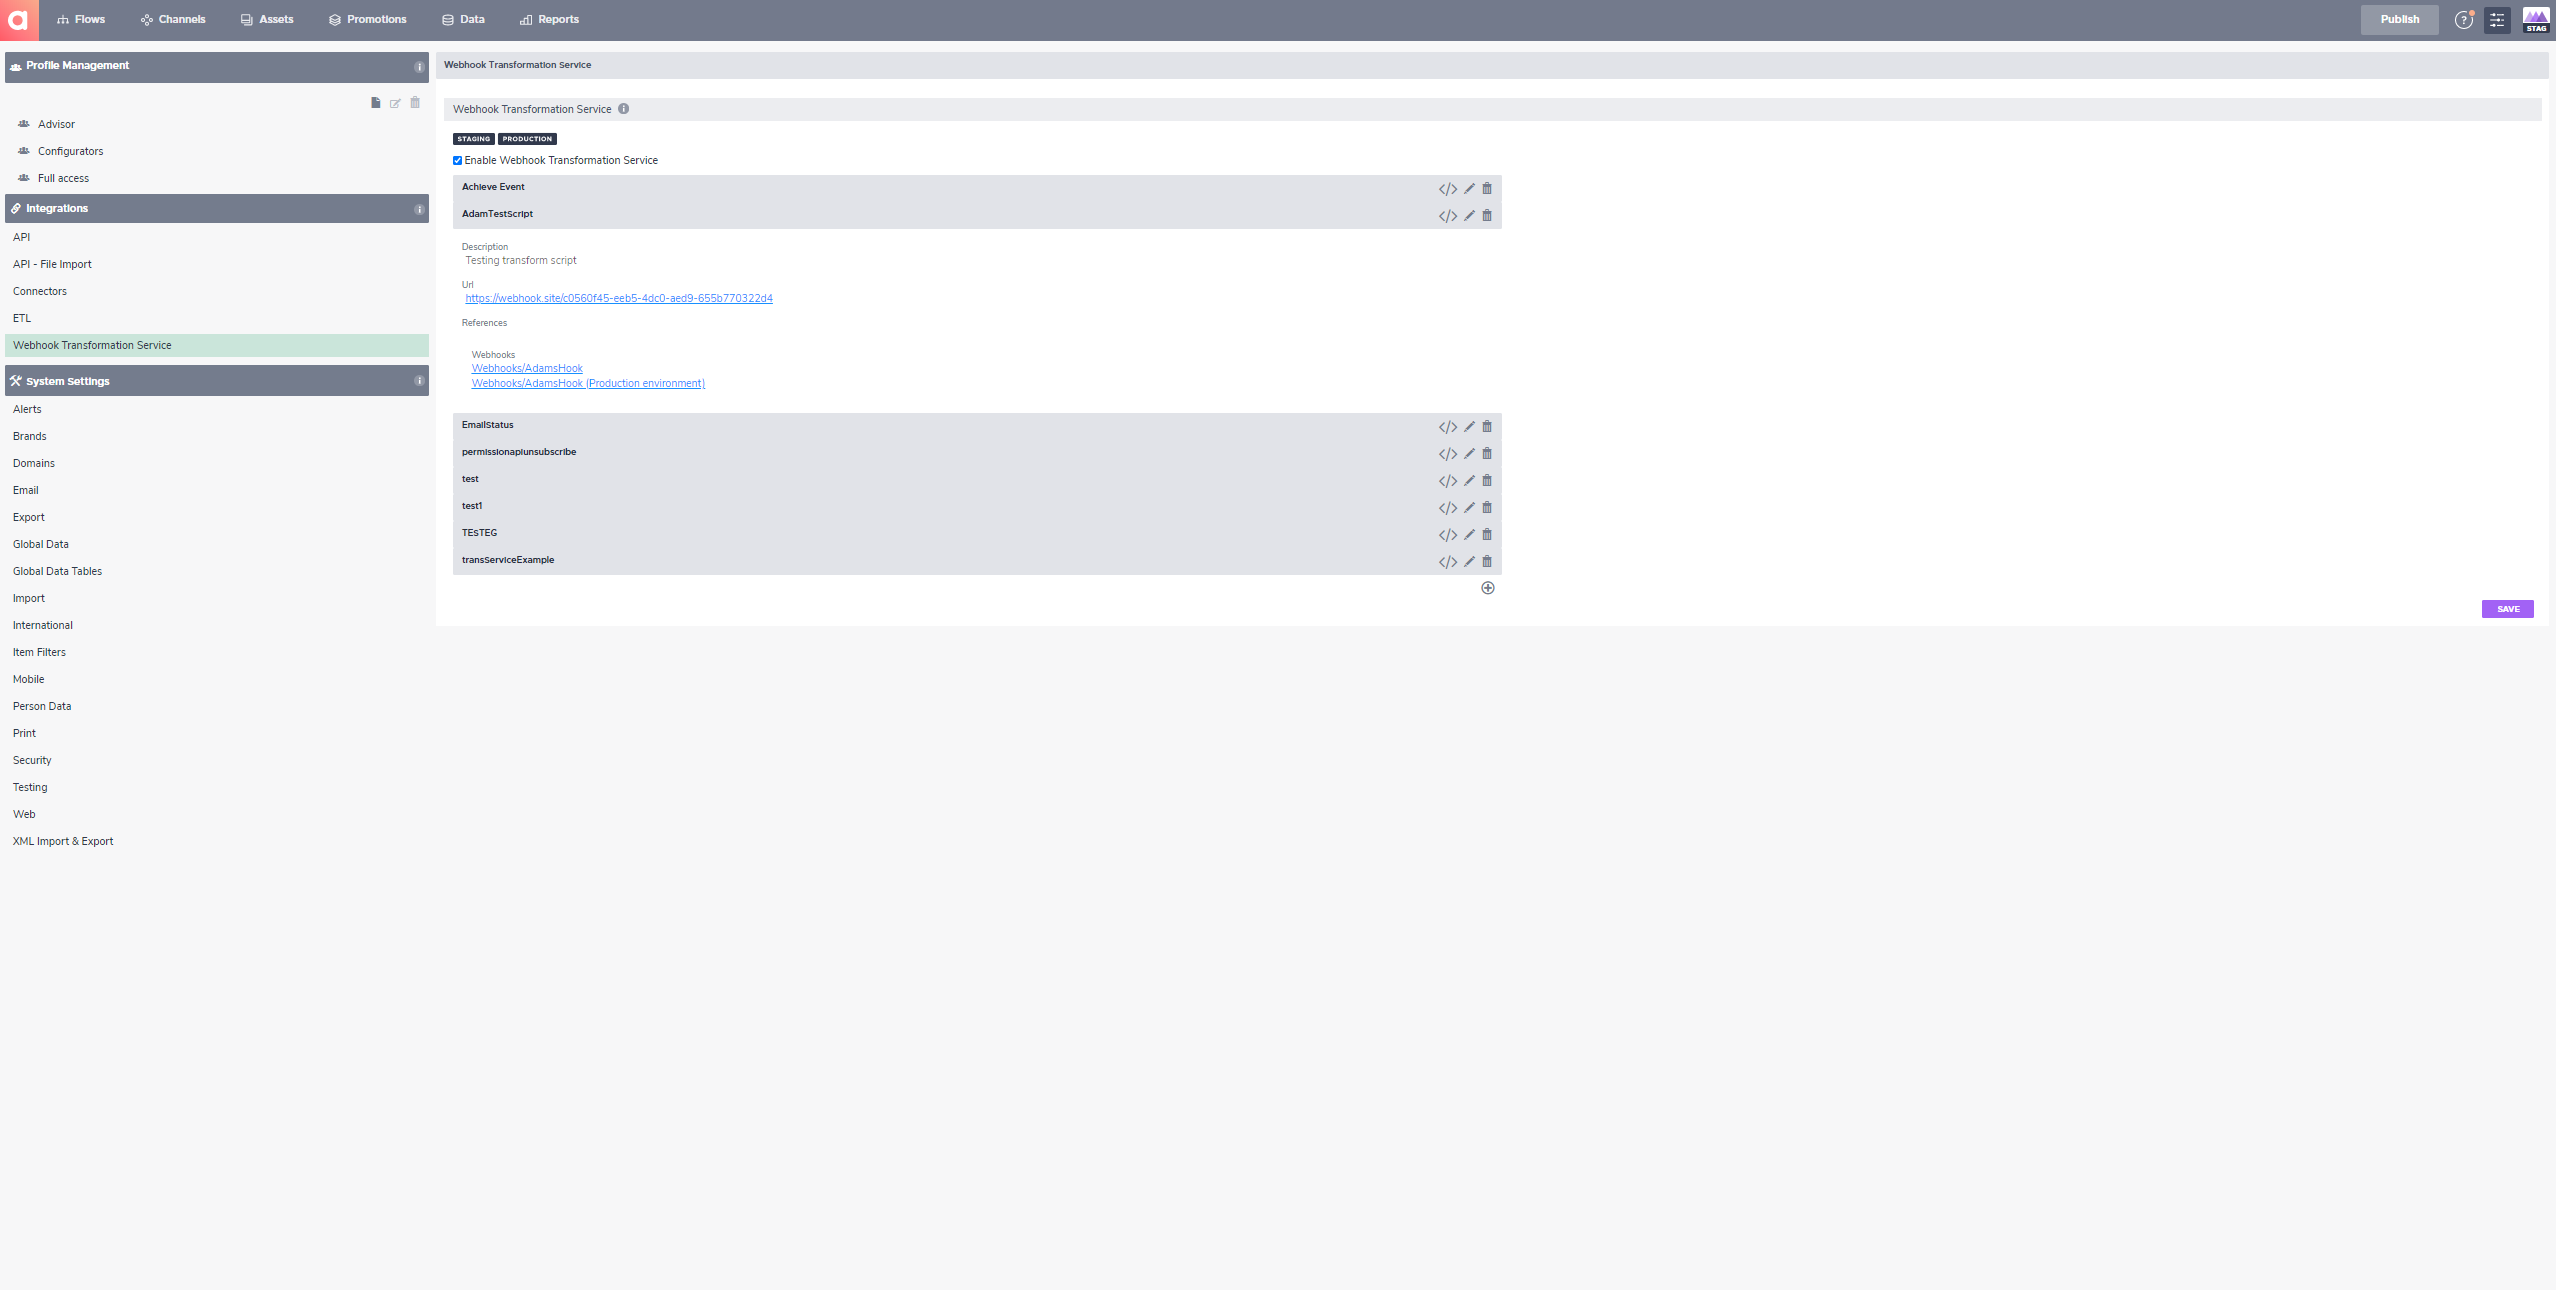Click the app logo home icon
This screenshot has width=2556, height=1290.
pyautogui.click(x=19, y=20)
